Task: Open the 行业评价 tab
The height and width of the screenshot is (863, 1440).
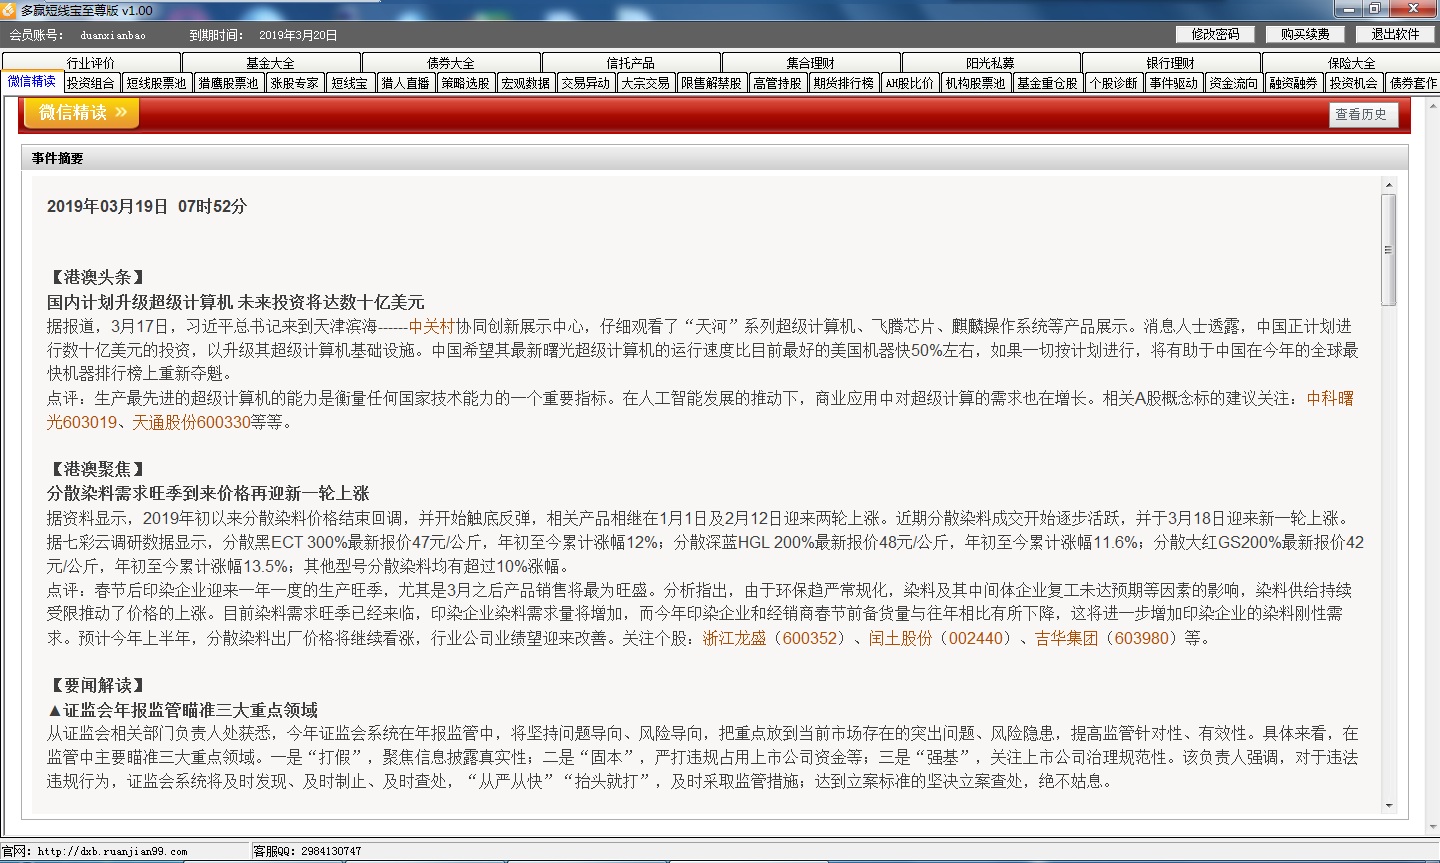Action: click(91, 63)
